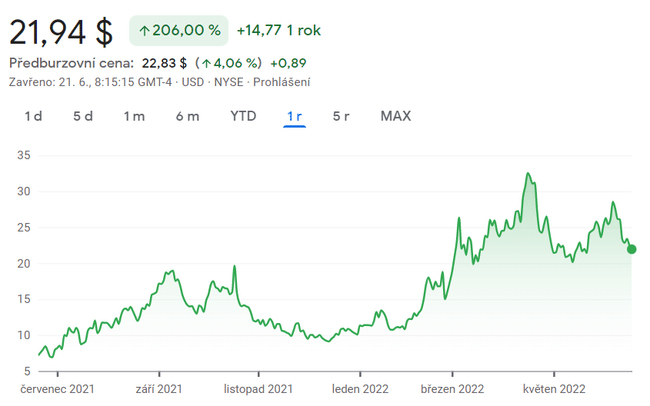Image resolution: width=650 pixels, height=406 pixels.
Task: Open the YTD chart view
Action: pos(243,116)
